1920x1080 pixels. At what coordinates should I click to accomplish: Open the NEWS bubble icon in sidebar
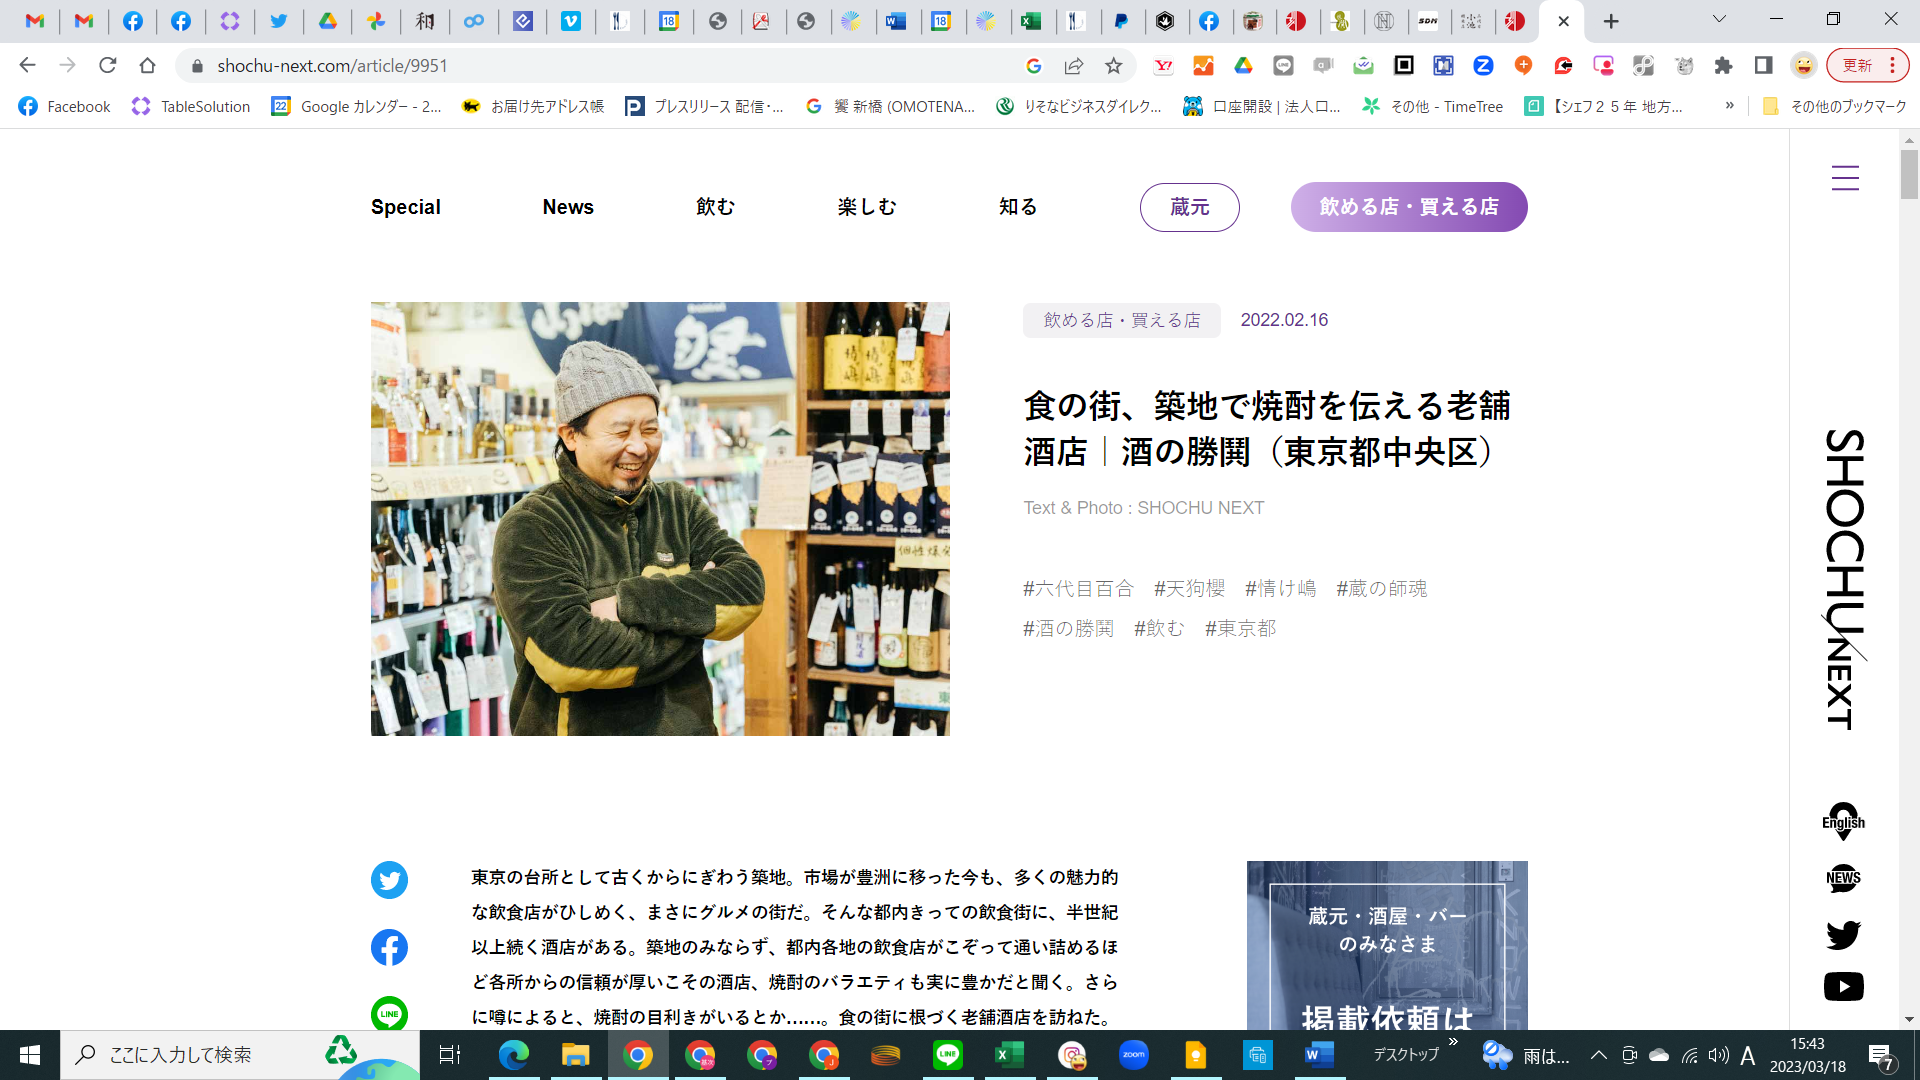click(1843, 878)
